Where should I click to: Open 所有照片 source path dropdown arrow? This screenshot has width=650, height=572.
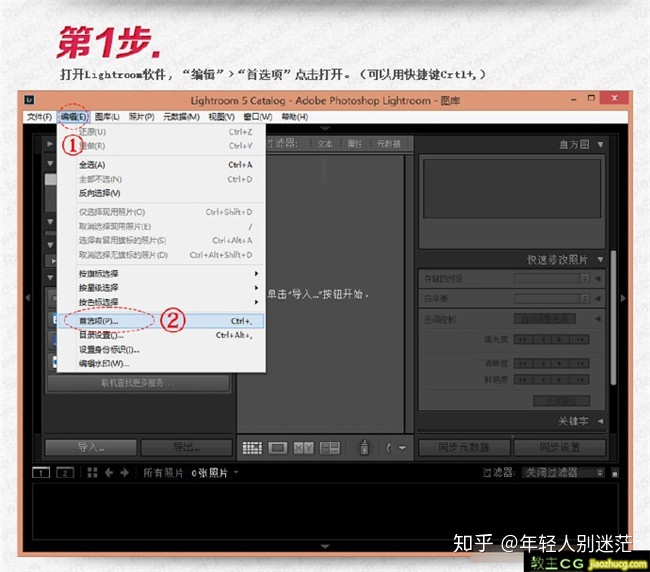click(236, 472)
